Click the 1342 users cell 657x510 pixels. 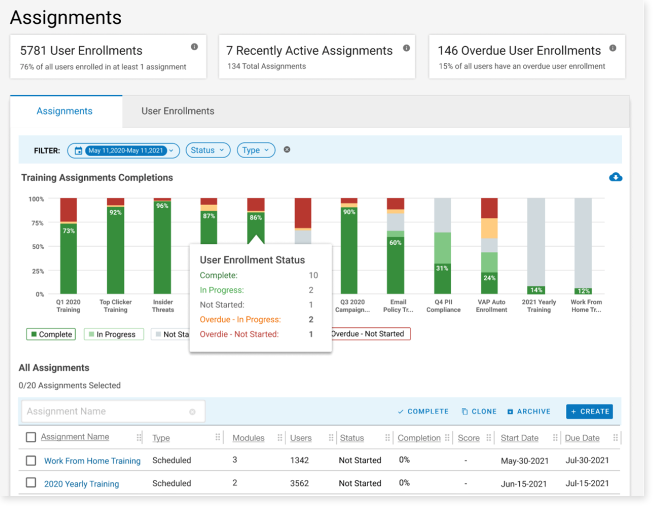coord(300,460)
